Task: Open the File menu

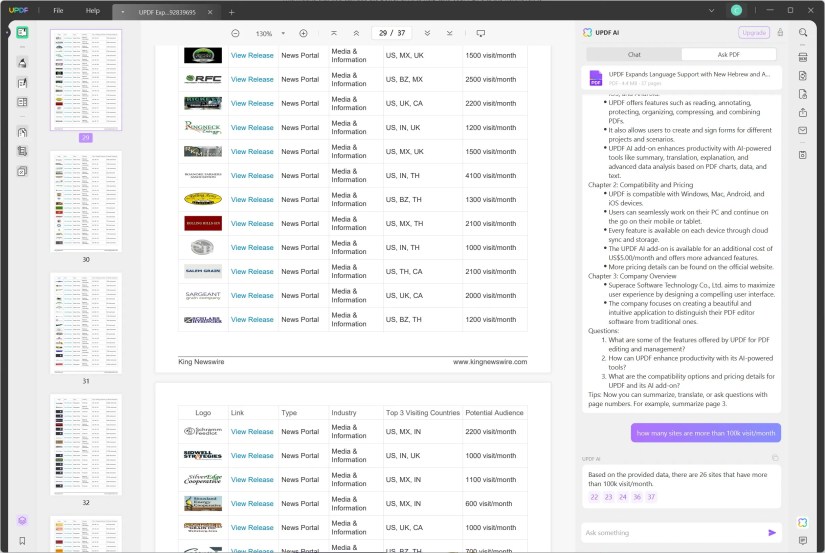Action: [58, 11]
